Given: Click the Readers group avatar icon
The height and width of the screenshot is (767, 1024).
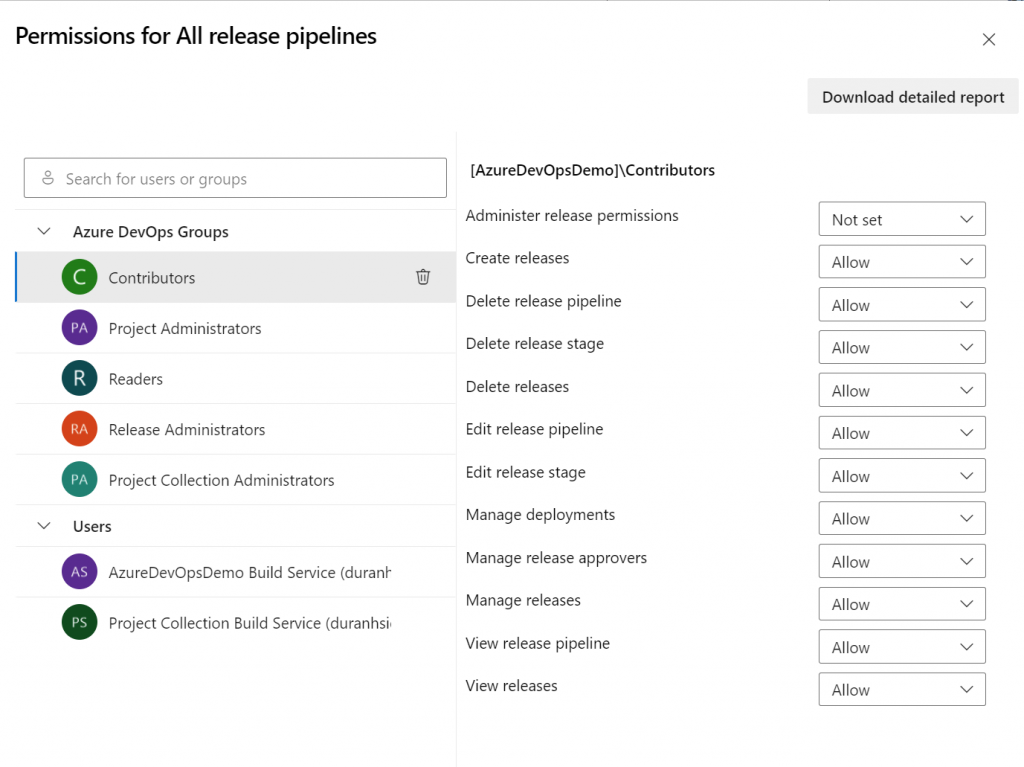Looking at the screenshot, I should tap(79, 379).
